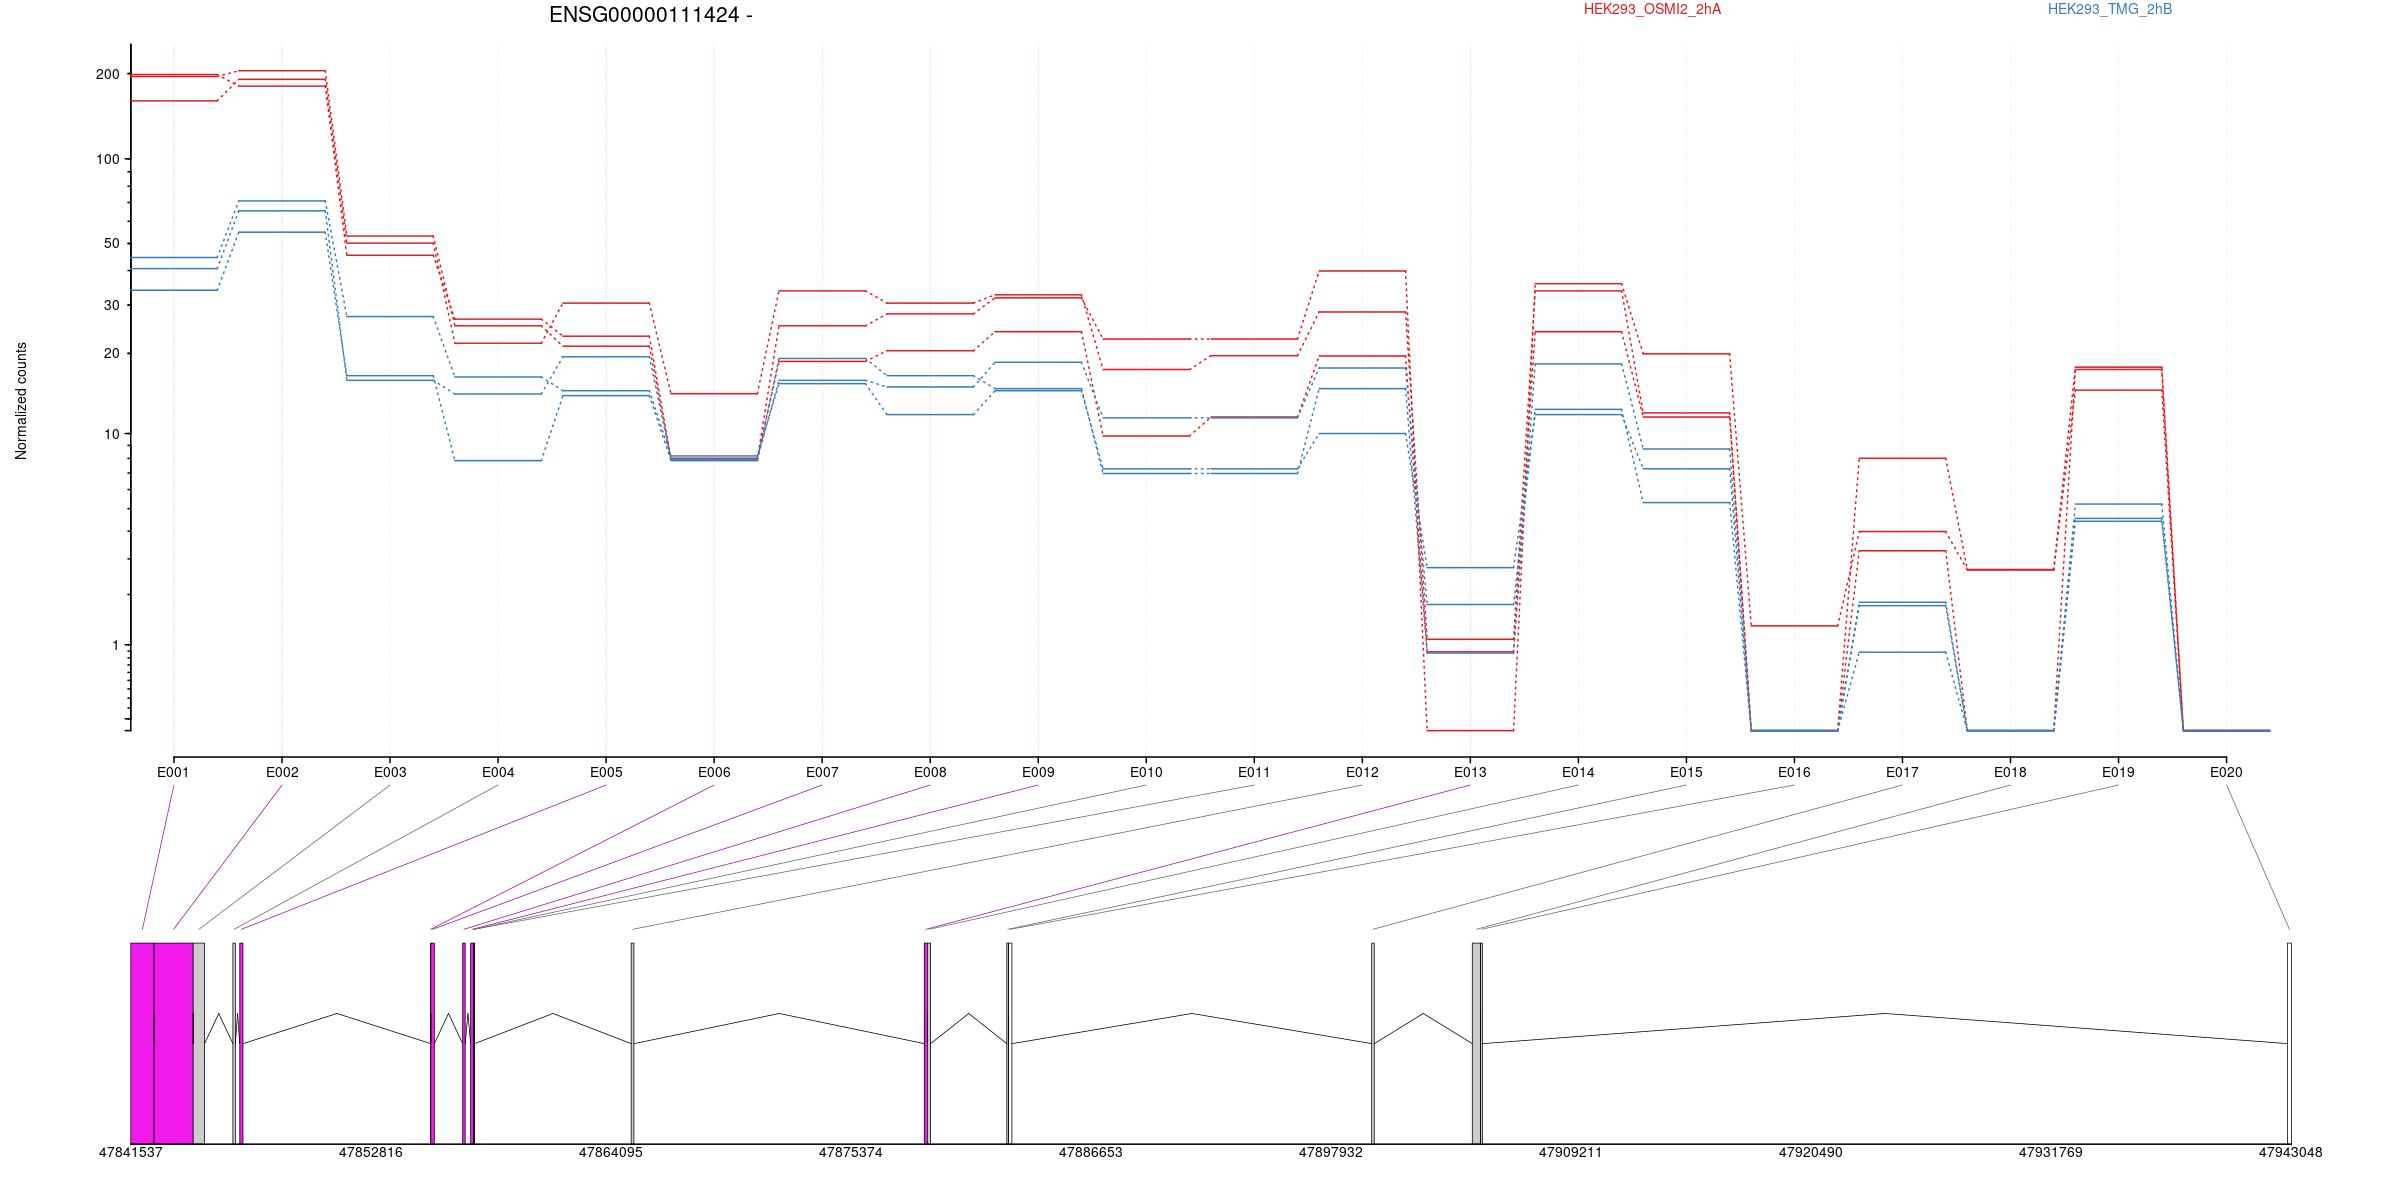Click exon label E004

click(498, 772)
